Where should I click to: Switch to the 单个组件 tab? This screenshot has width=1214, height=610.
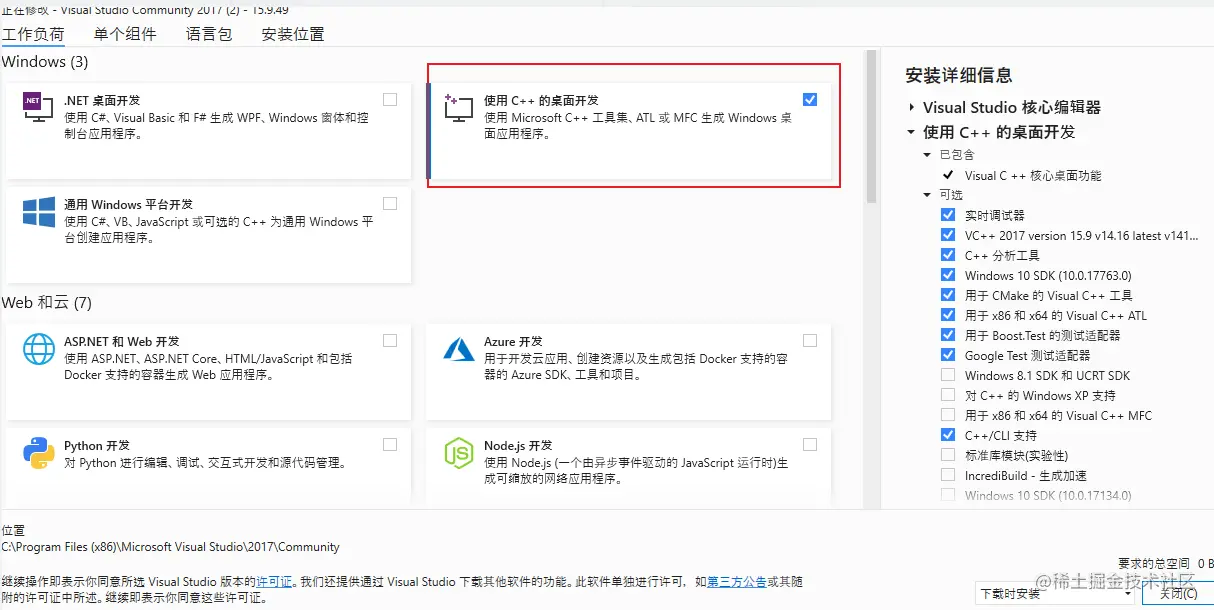click(x=125, y=34)
